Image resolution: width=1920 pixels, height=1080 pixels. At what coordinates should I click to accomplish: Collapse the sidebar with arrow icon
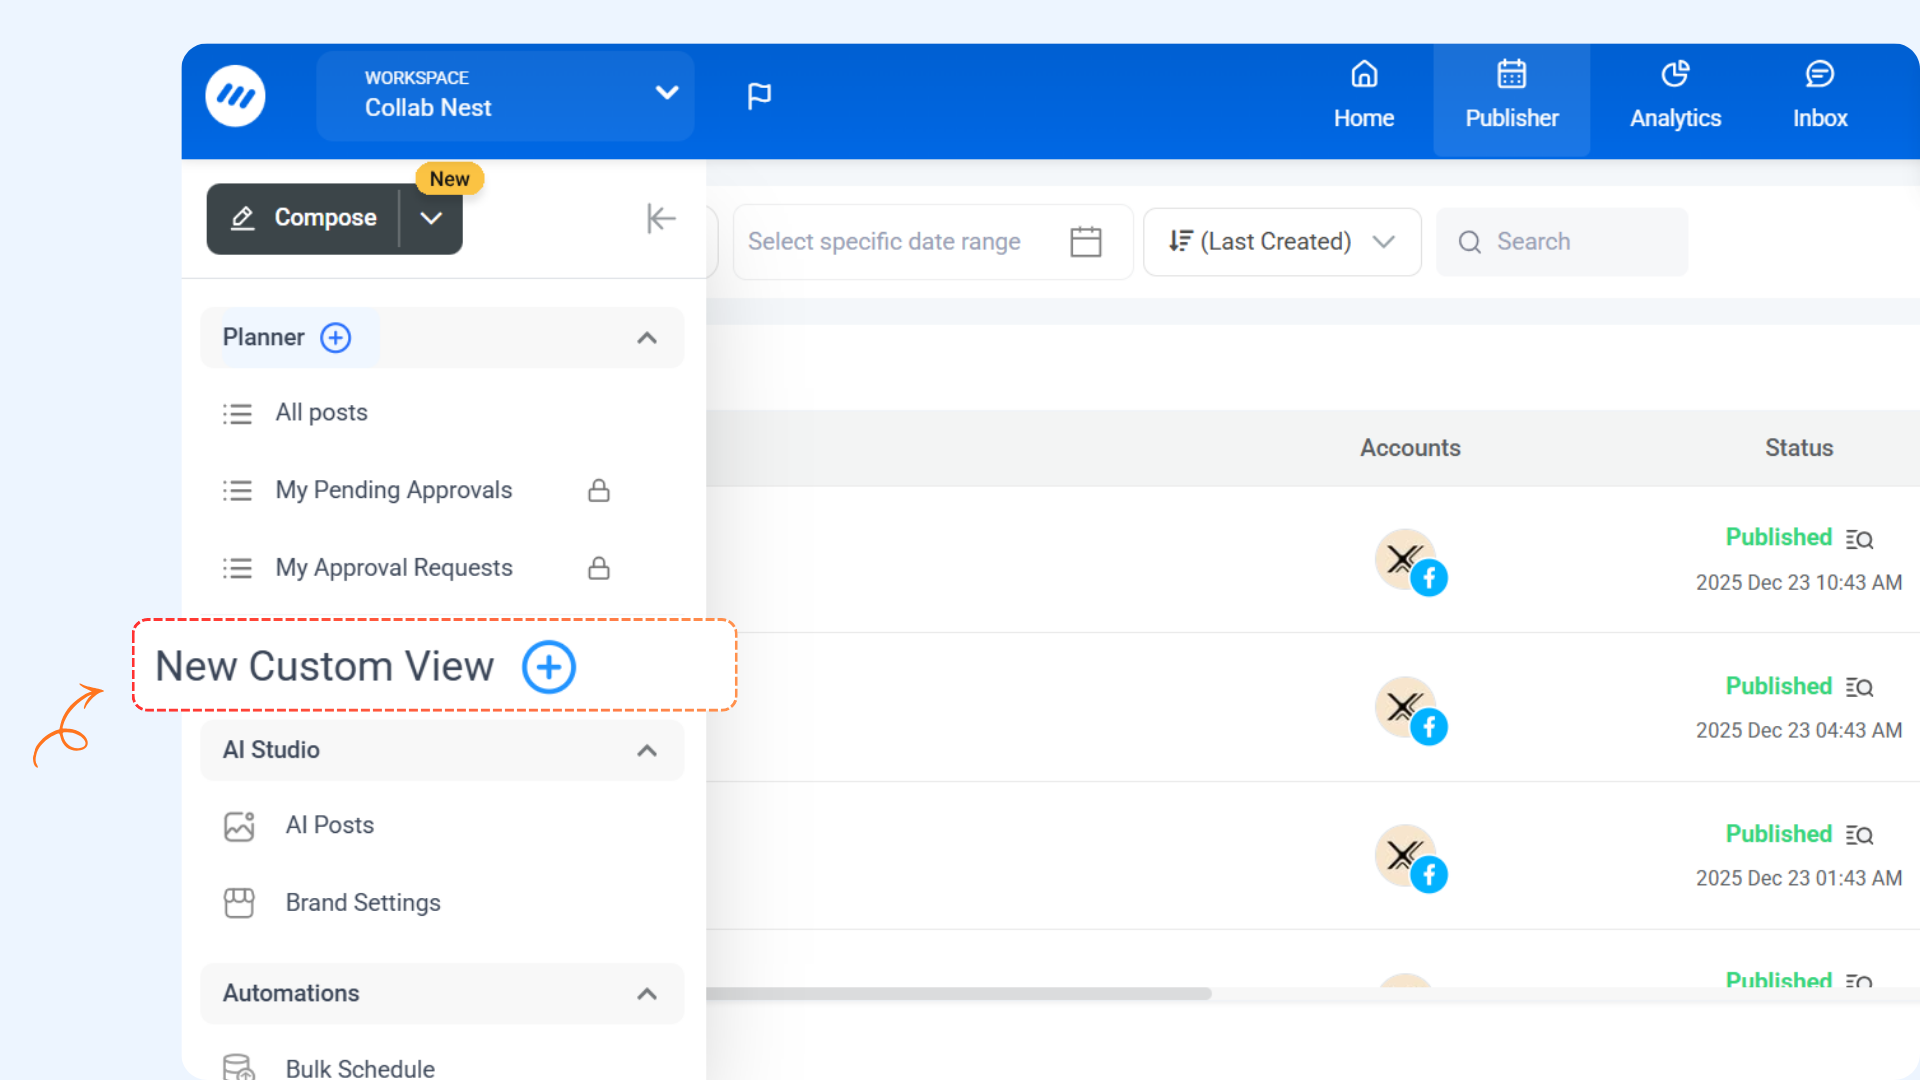tap(661, 218)
